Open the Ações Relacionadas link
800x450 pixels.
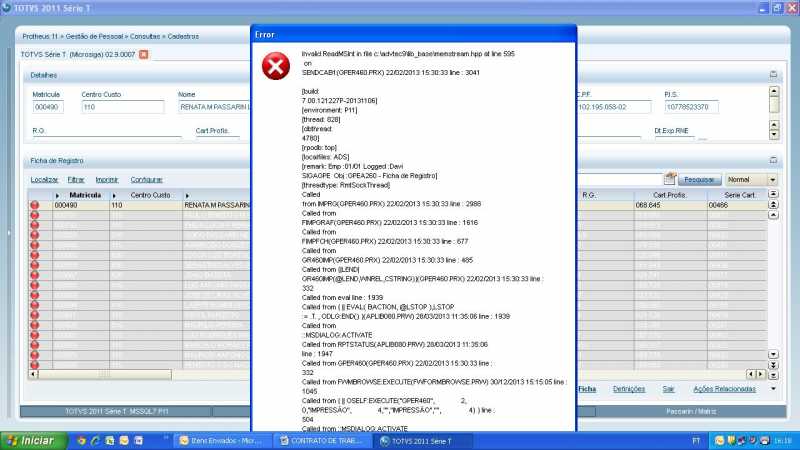point(724,389)
